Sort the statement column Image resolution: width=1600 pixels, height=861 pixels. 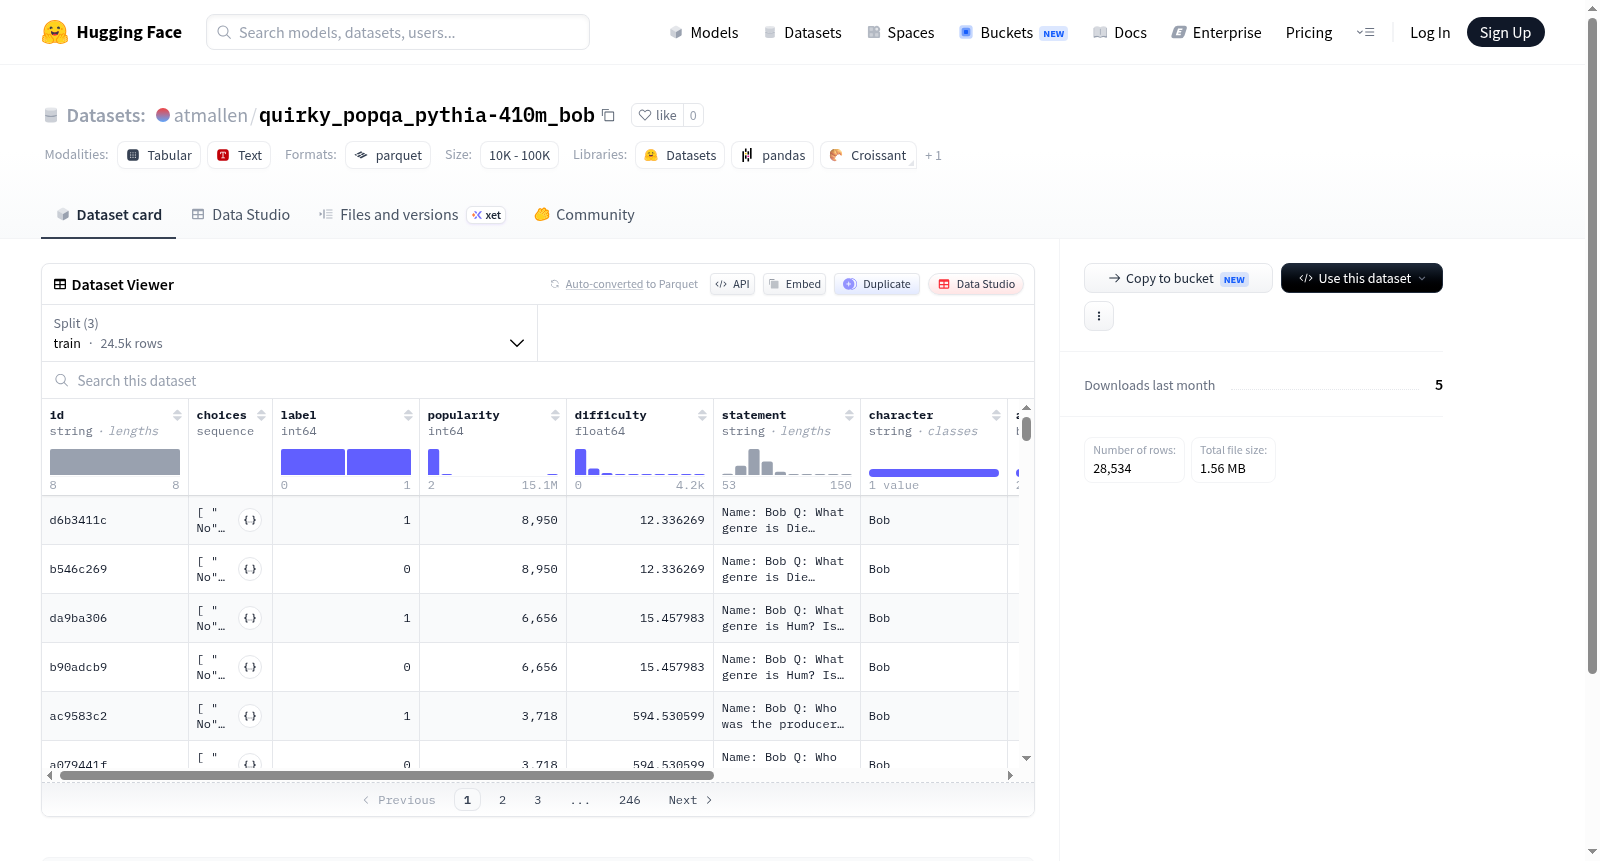[849, 415]
